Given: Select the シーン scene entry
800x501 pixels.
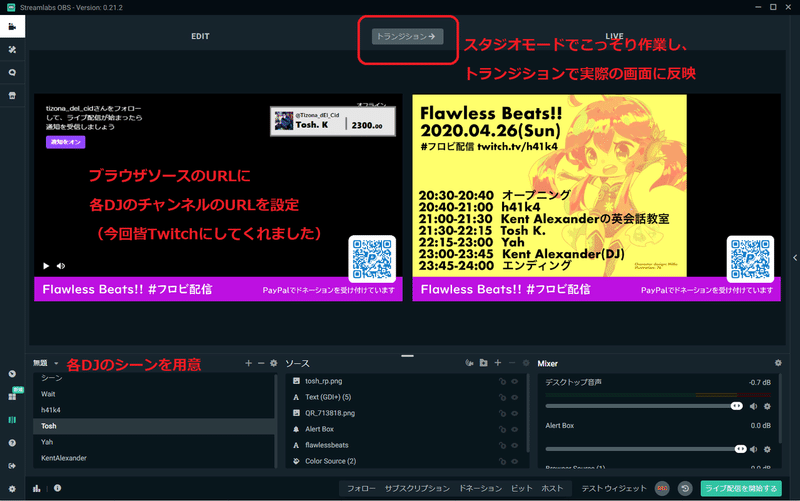Looking at the screenshot, I should (x=154, y=378).
